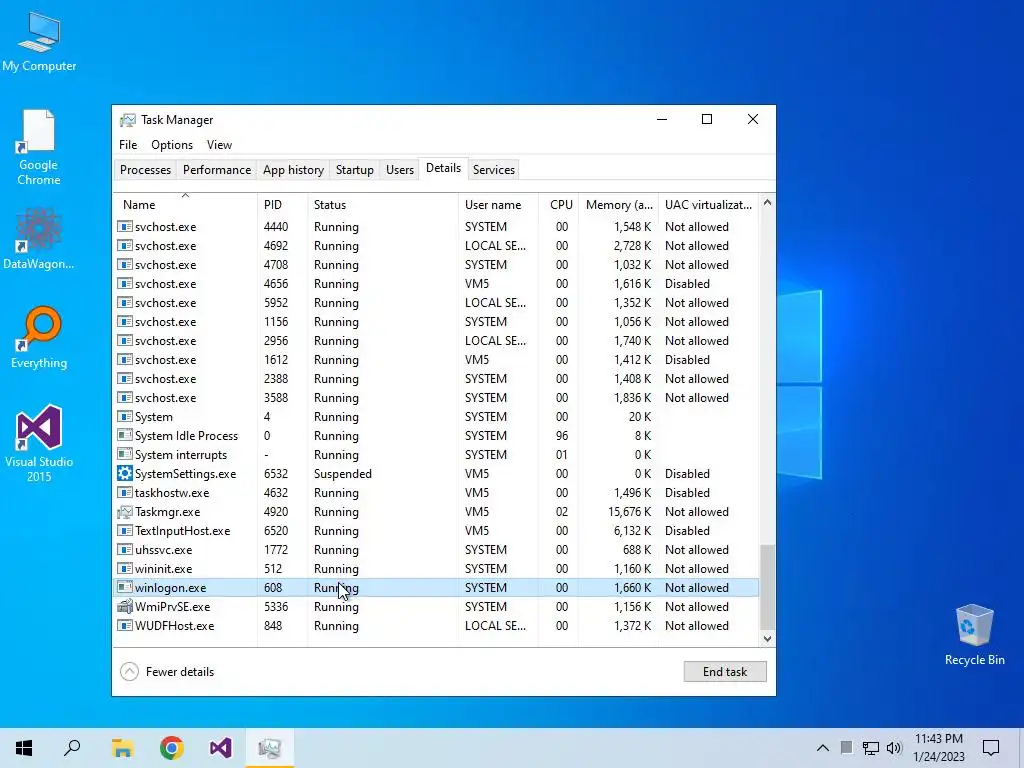The image size is (1024, 768).
Task: Click the Windows Start button
Action: (x=24, y=748)
